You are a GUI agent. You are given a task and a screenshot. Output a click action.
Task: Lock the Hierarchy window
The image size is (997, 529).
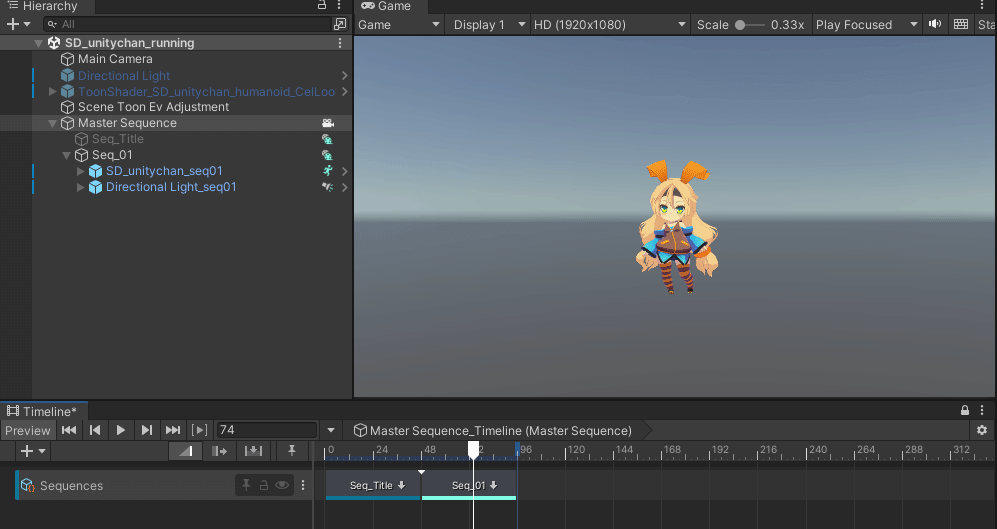[322, 5]
